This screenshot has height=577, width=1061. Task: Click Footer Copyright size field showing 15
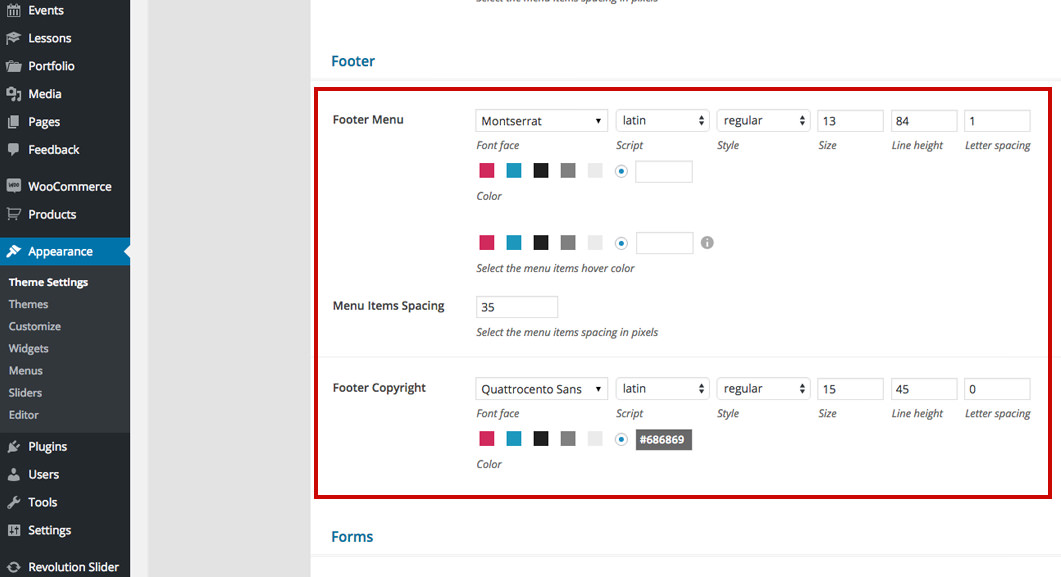coord(850,389)
